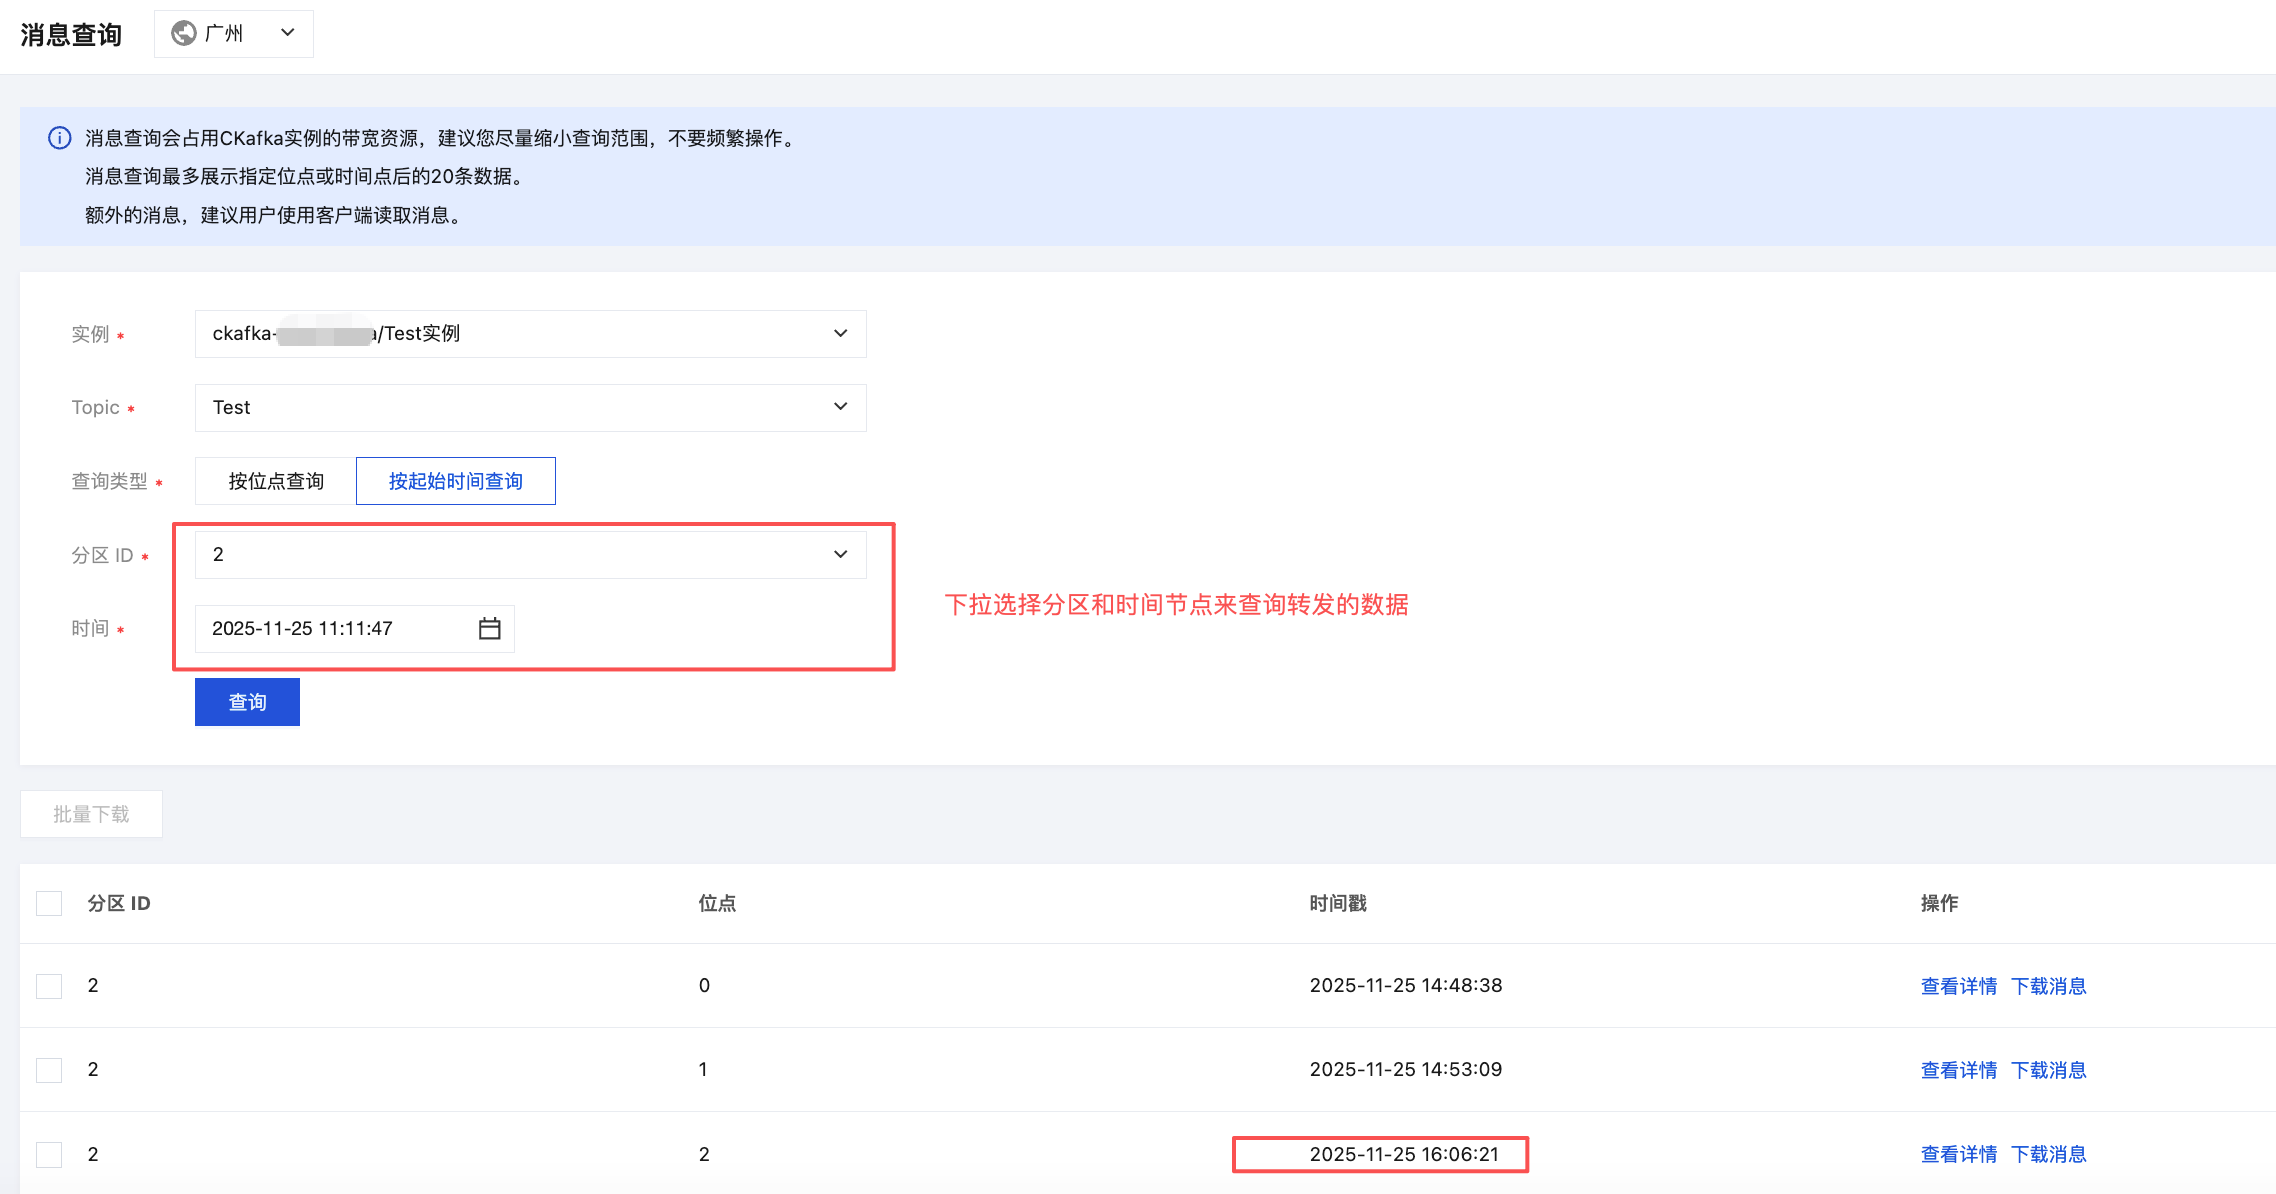Viewport: 2276px width, 1194px height.
Task: Expand the Topic dropdown showing Test
Action: [x=530, y=407]
